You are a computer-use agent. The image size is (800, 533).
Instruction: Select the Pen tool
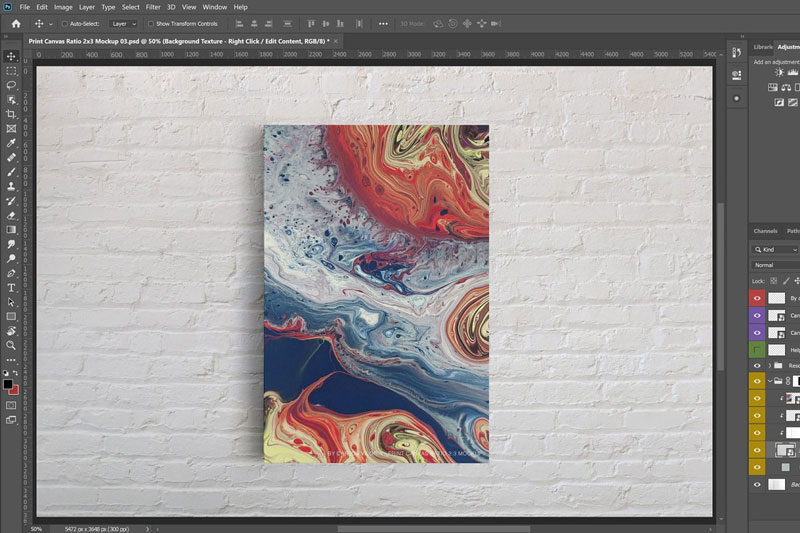tap(11, 273)
